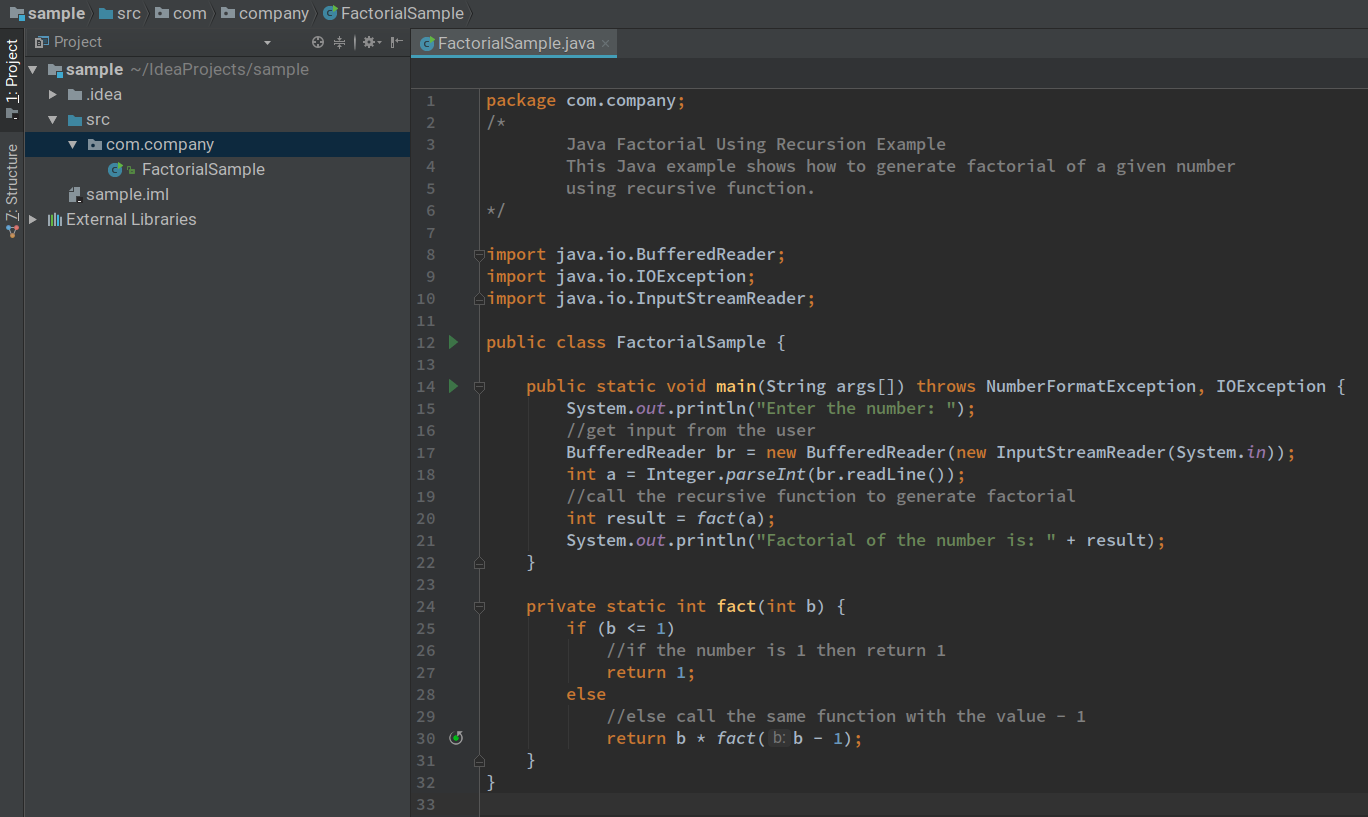Click the FactorialSample breadcrumb in navigation bar

pyautogui.click(x=393, y=14)
